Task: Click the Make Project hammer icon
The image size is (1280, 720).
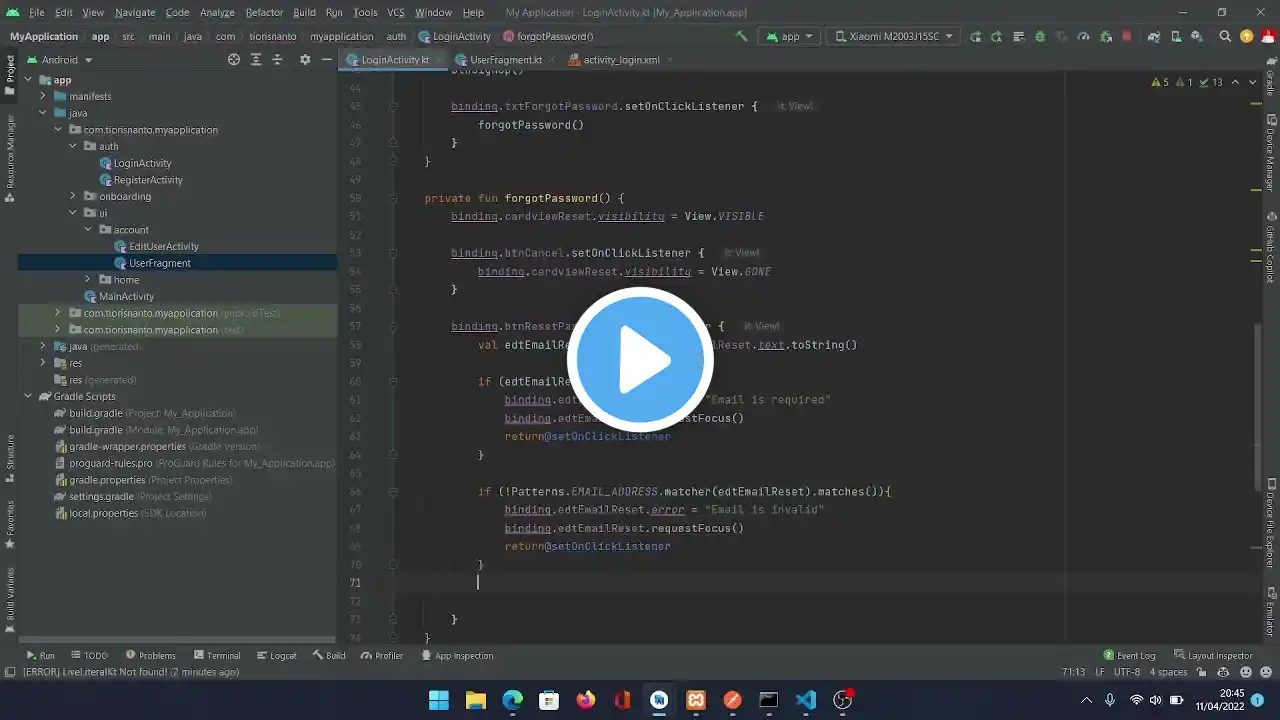Action: (741, 36)
